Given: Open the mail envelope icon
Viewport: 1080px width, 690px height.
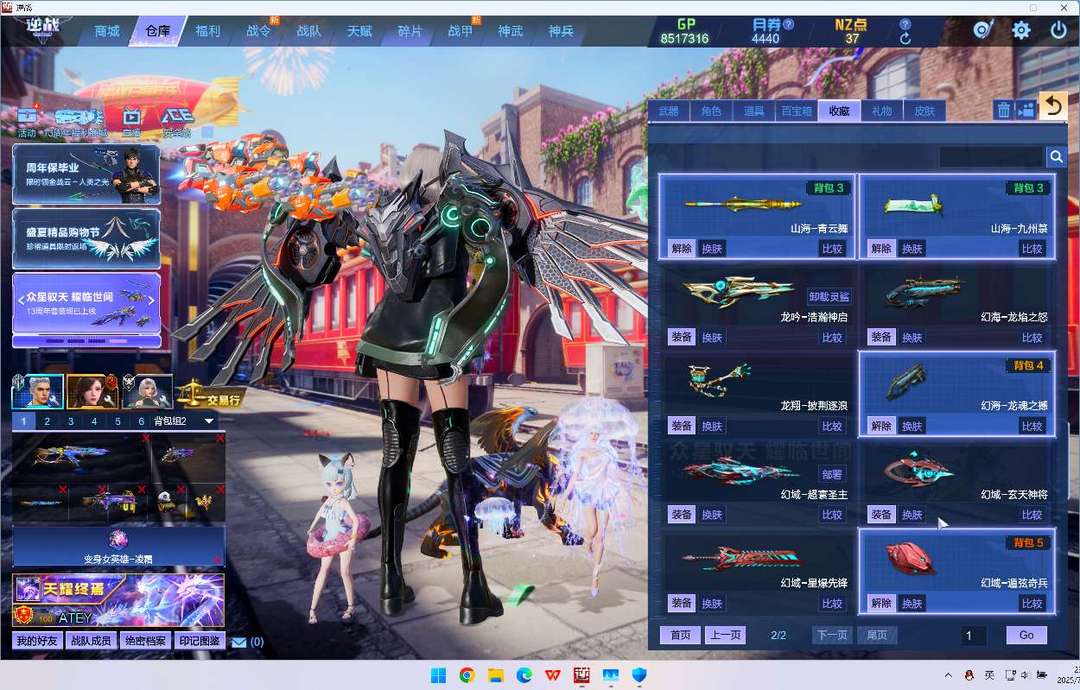Looking at the screenshot, I should pyautogui.click(x=239, y=642).
